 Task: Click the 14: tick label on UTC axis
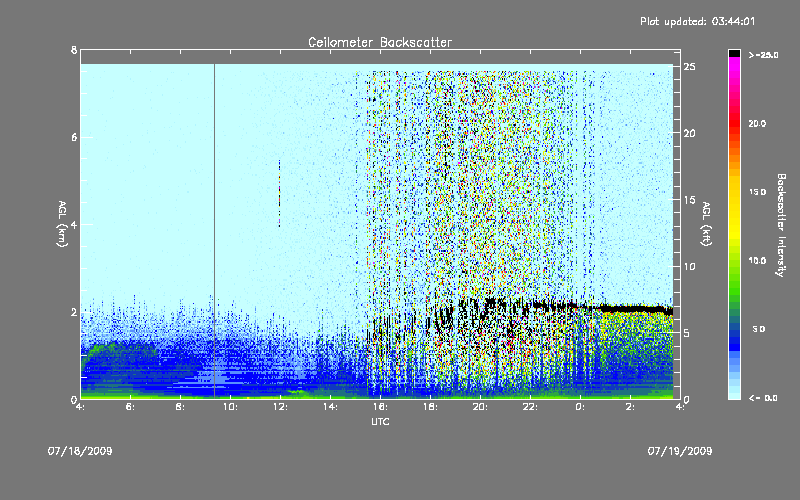(x=330, y=407)
